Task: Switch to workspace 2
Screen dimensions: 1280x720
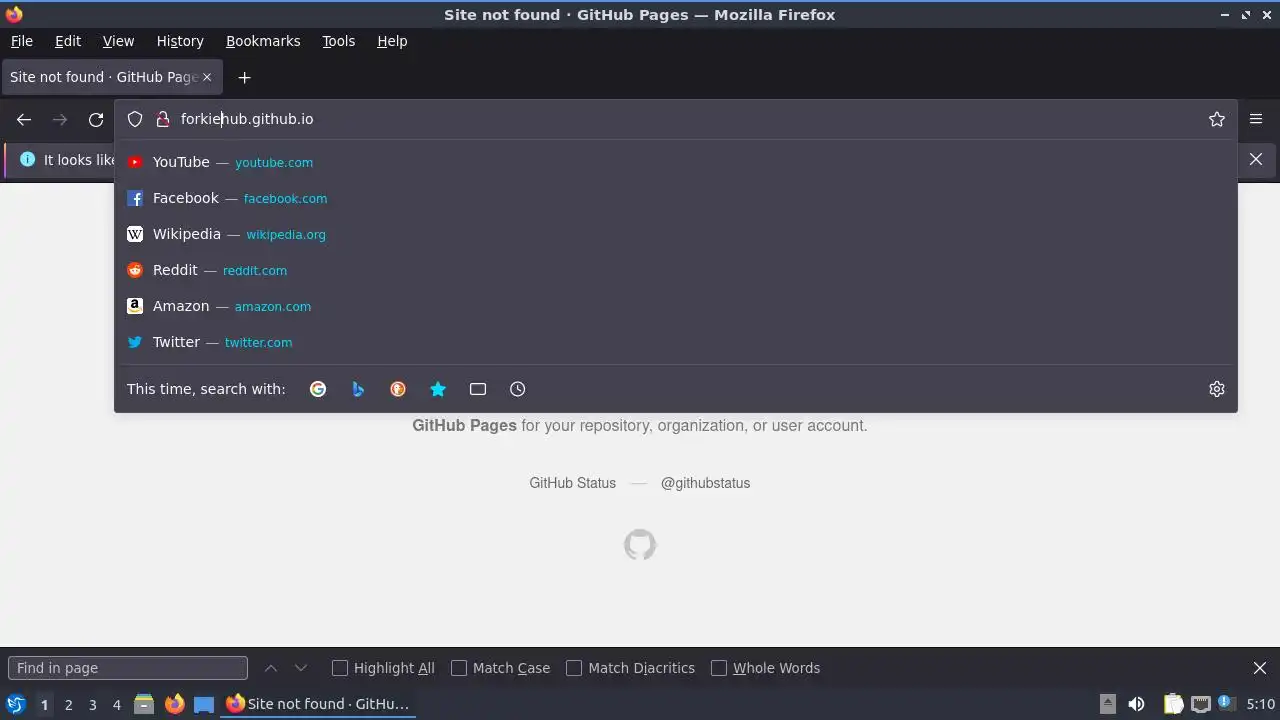Action: [x=68, y=705]
